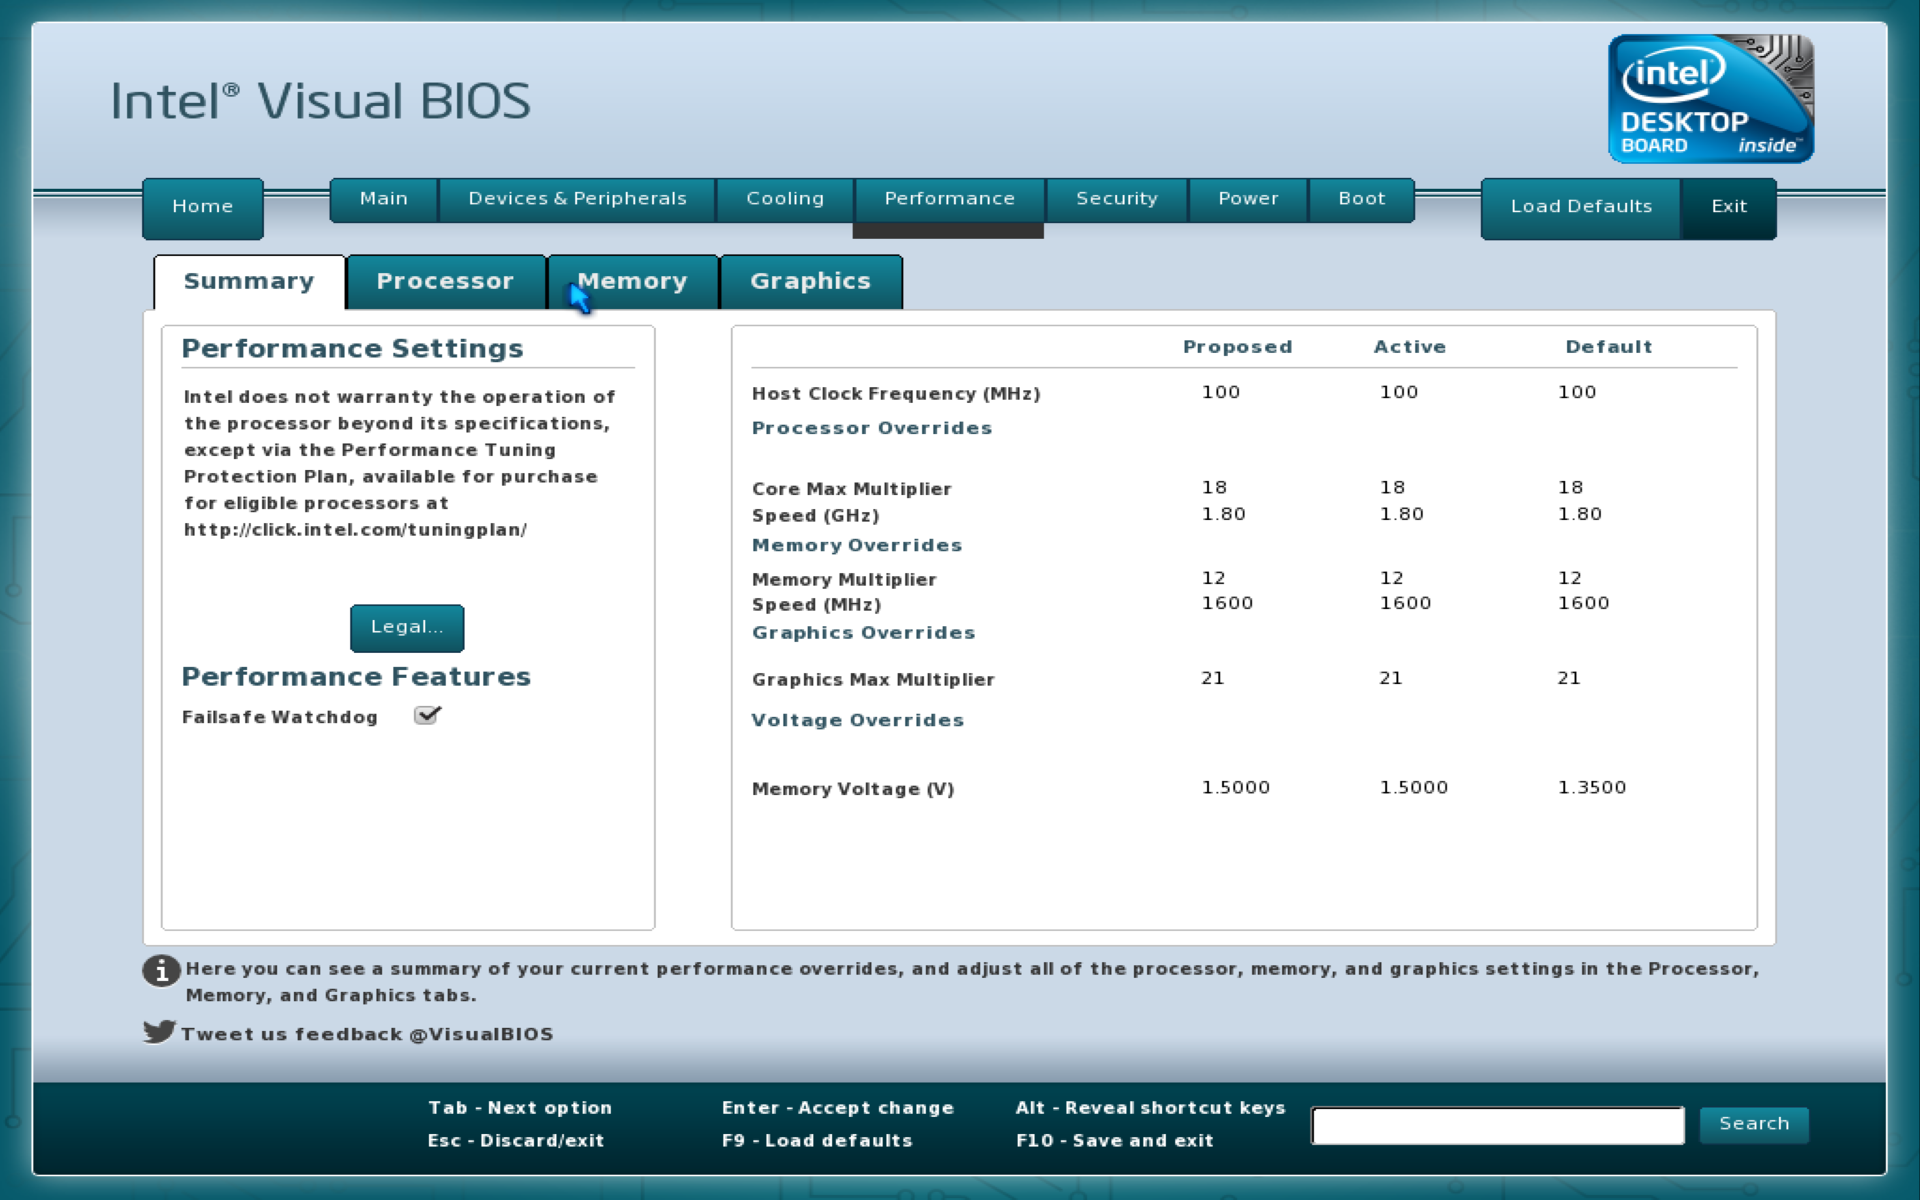Switch to the Processor sub-tab
The height and width of the screenshot is (1200, 1920).
click(445, 282)
